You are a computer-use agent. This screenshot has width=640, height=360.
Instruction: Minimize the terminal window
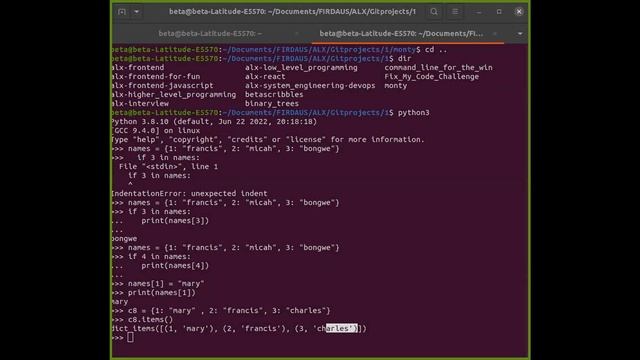tap(478, 12)
